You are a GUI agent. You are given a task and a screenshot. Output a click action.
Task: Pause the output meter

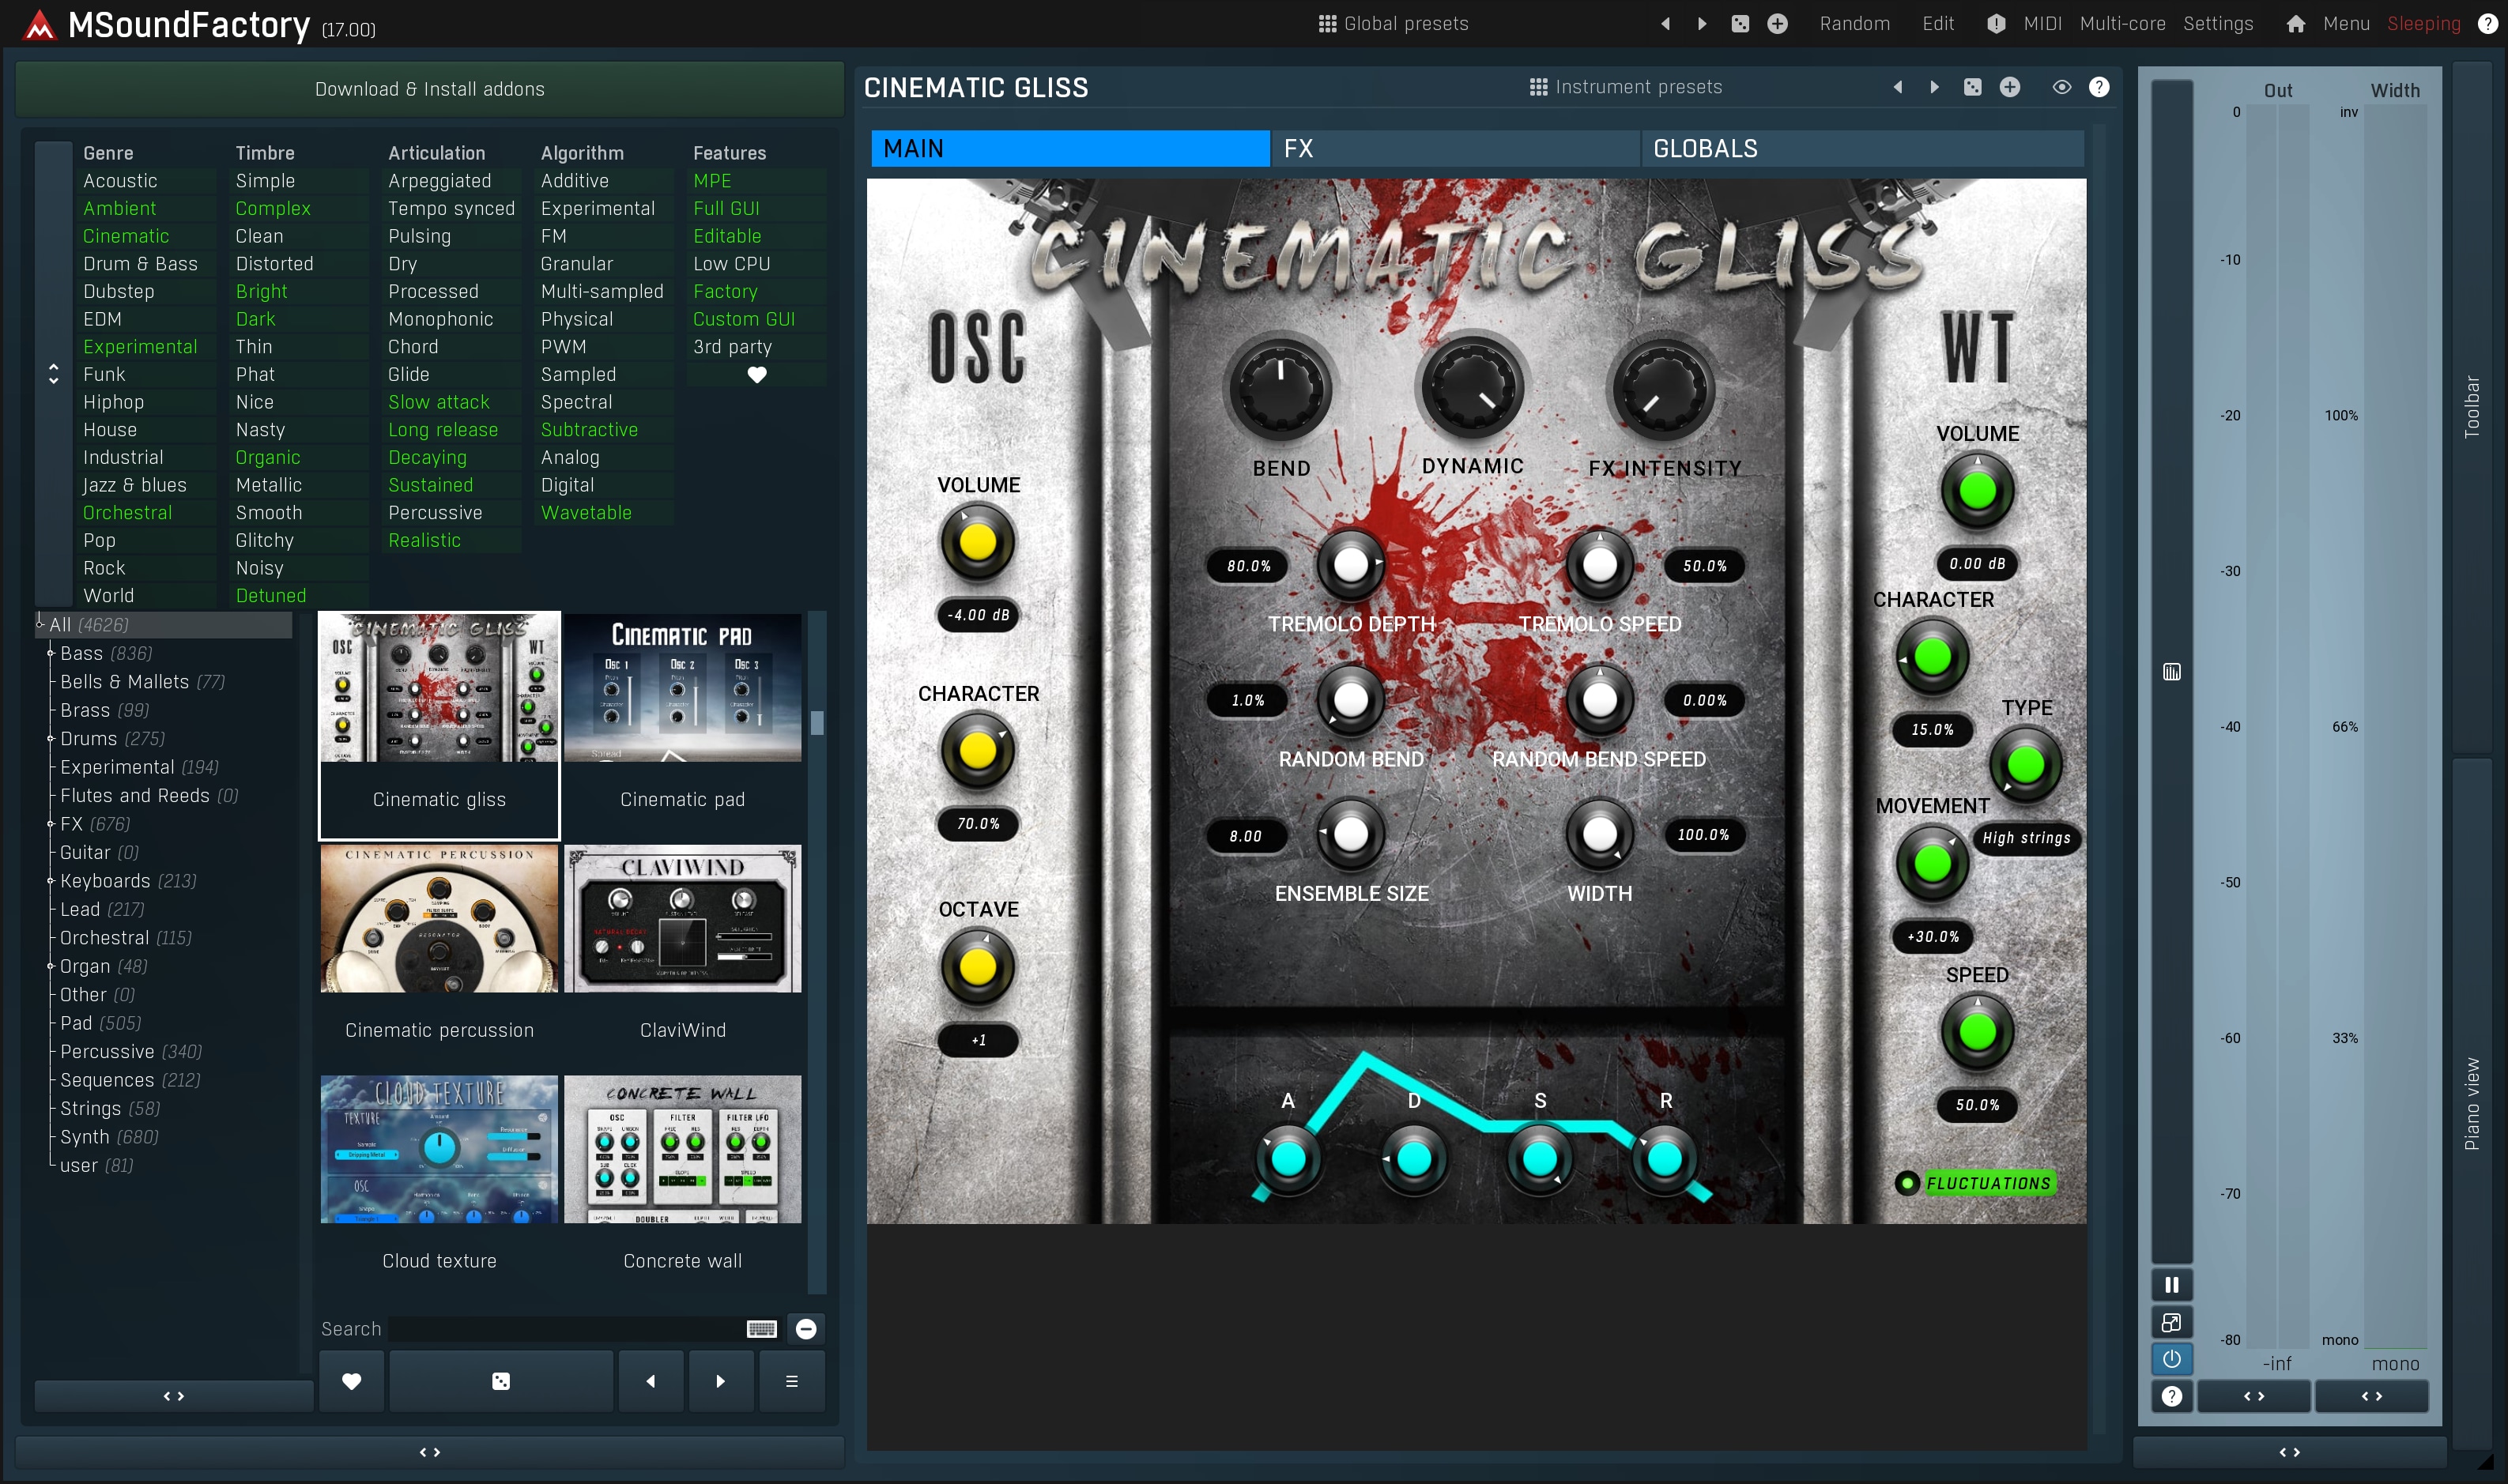click(2171, 1285)
